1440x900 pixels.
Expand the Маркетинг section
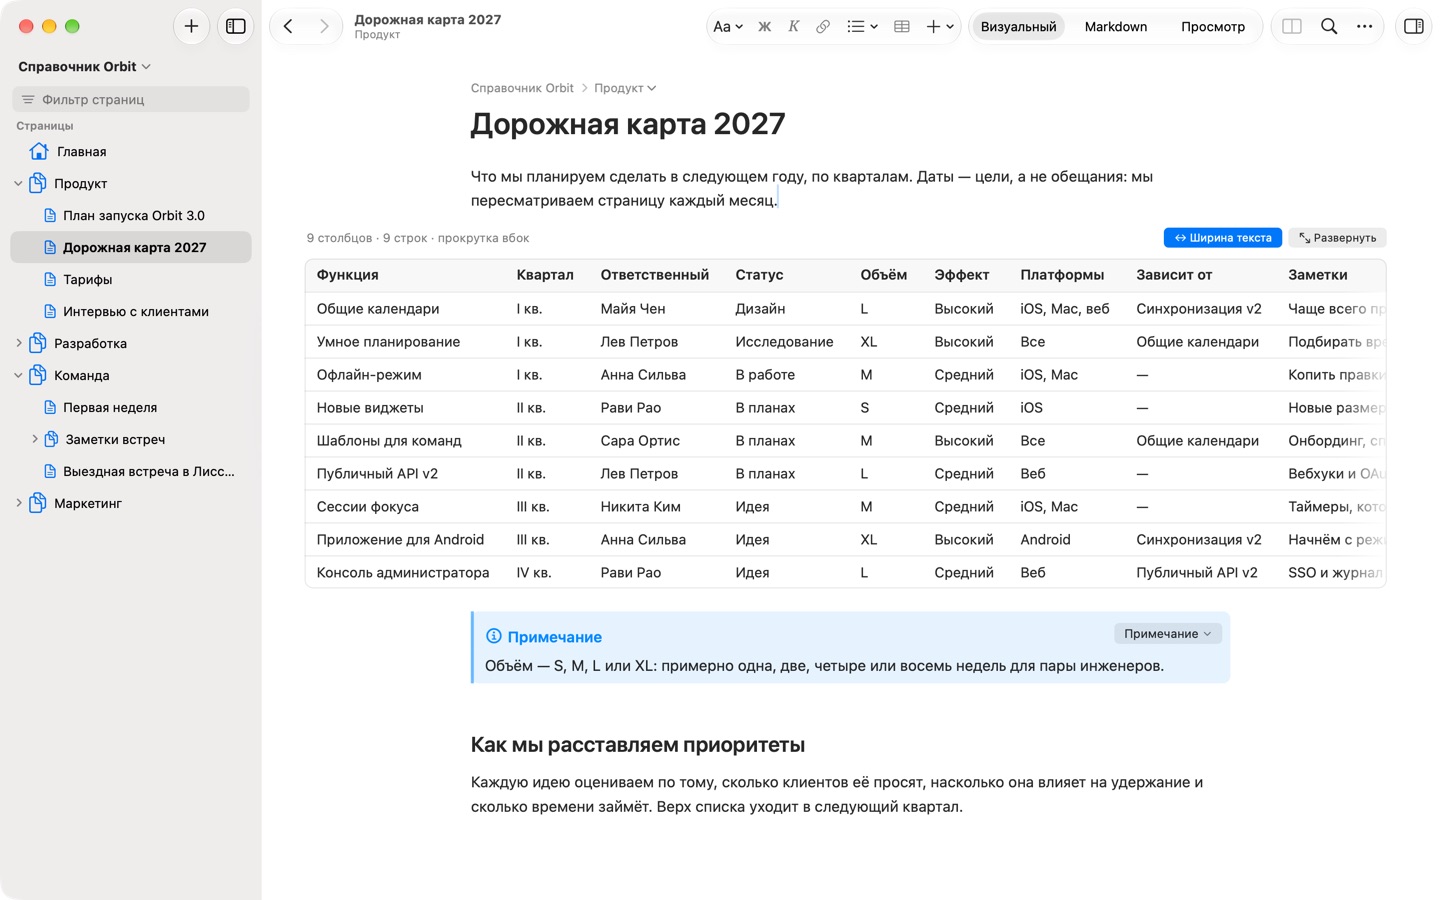coord(18,504)
